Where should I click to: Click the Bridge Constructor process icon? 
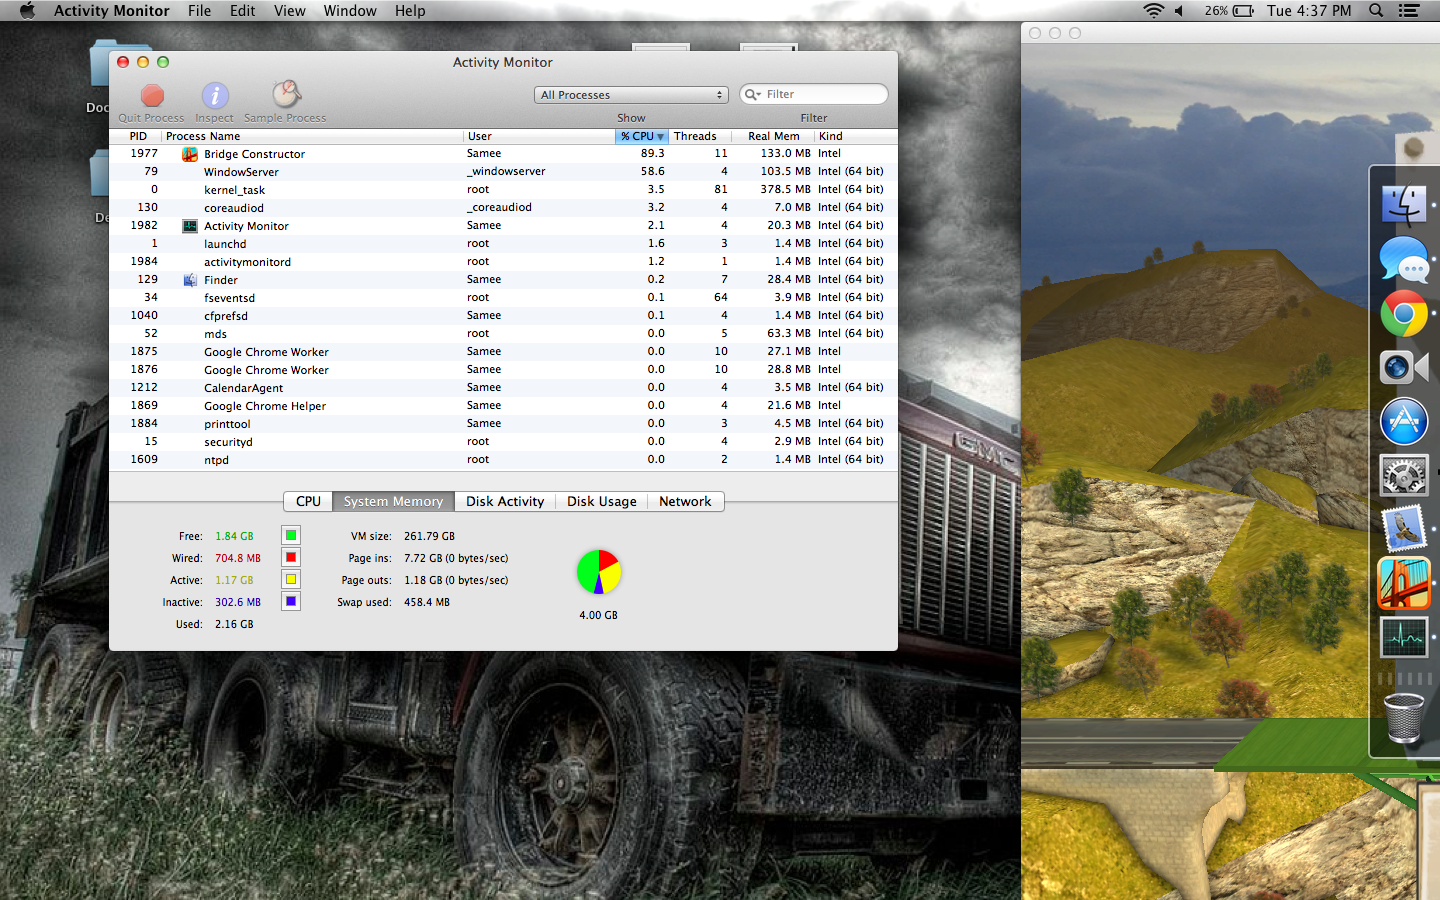190,154
